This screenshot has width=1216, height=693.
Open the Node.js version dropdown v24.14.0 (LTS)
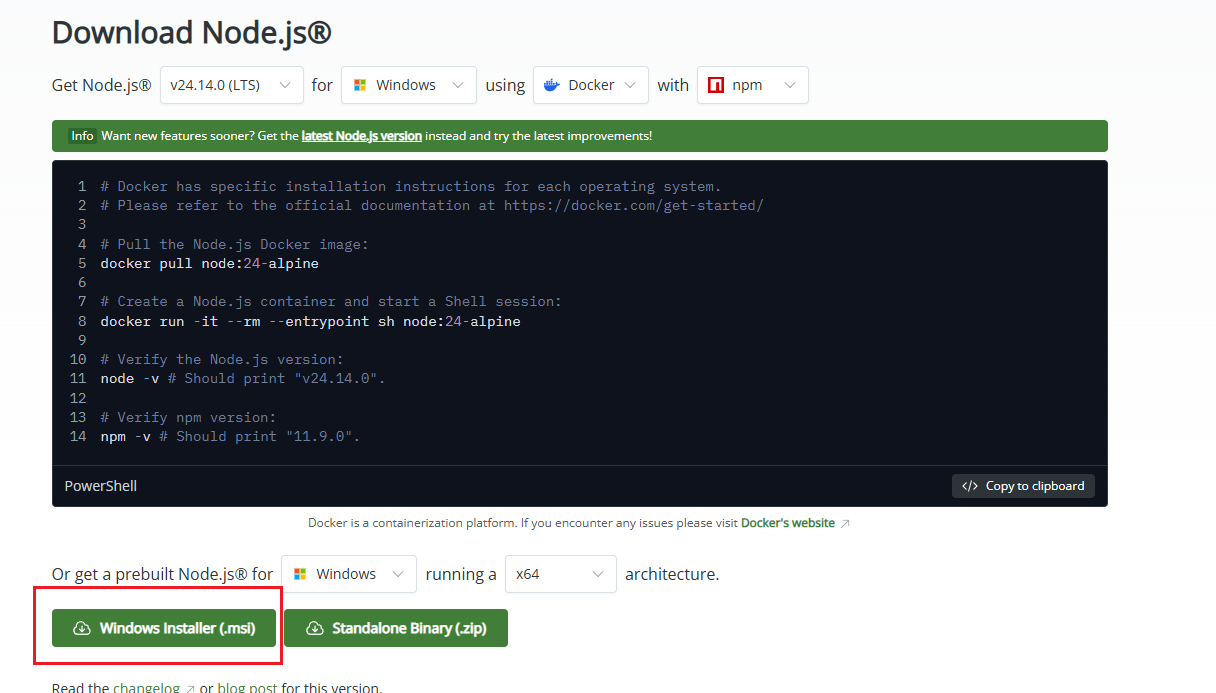(231, 85)
